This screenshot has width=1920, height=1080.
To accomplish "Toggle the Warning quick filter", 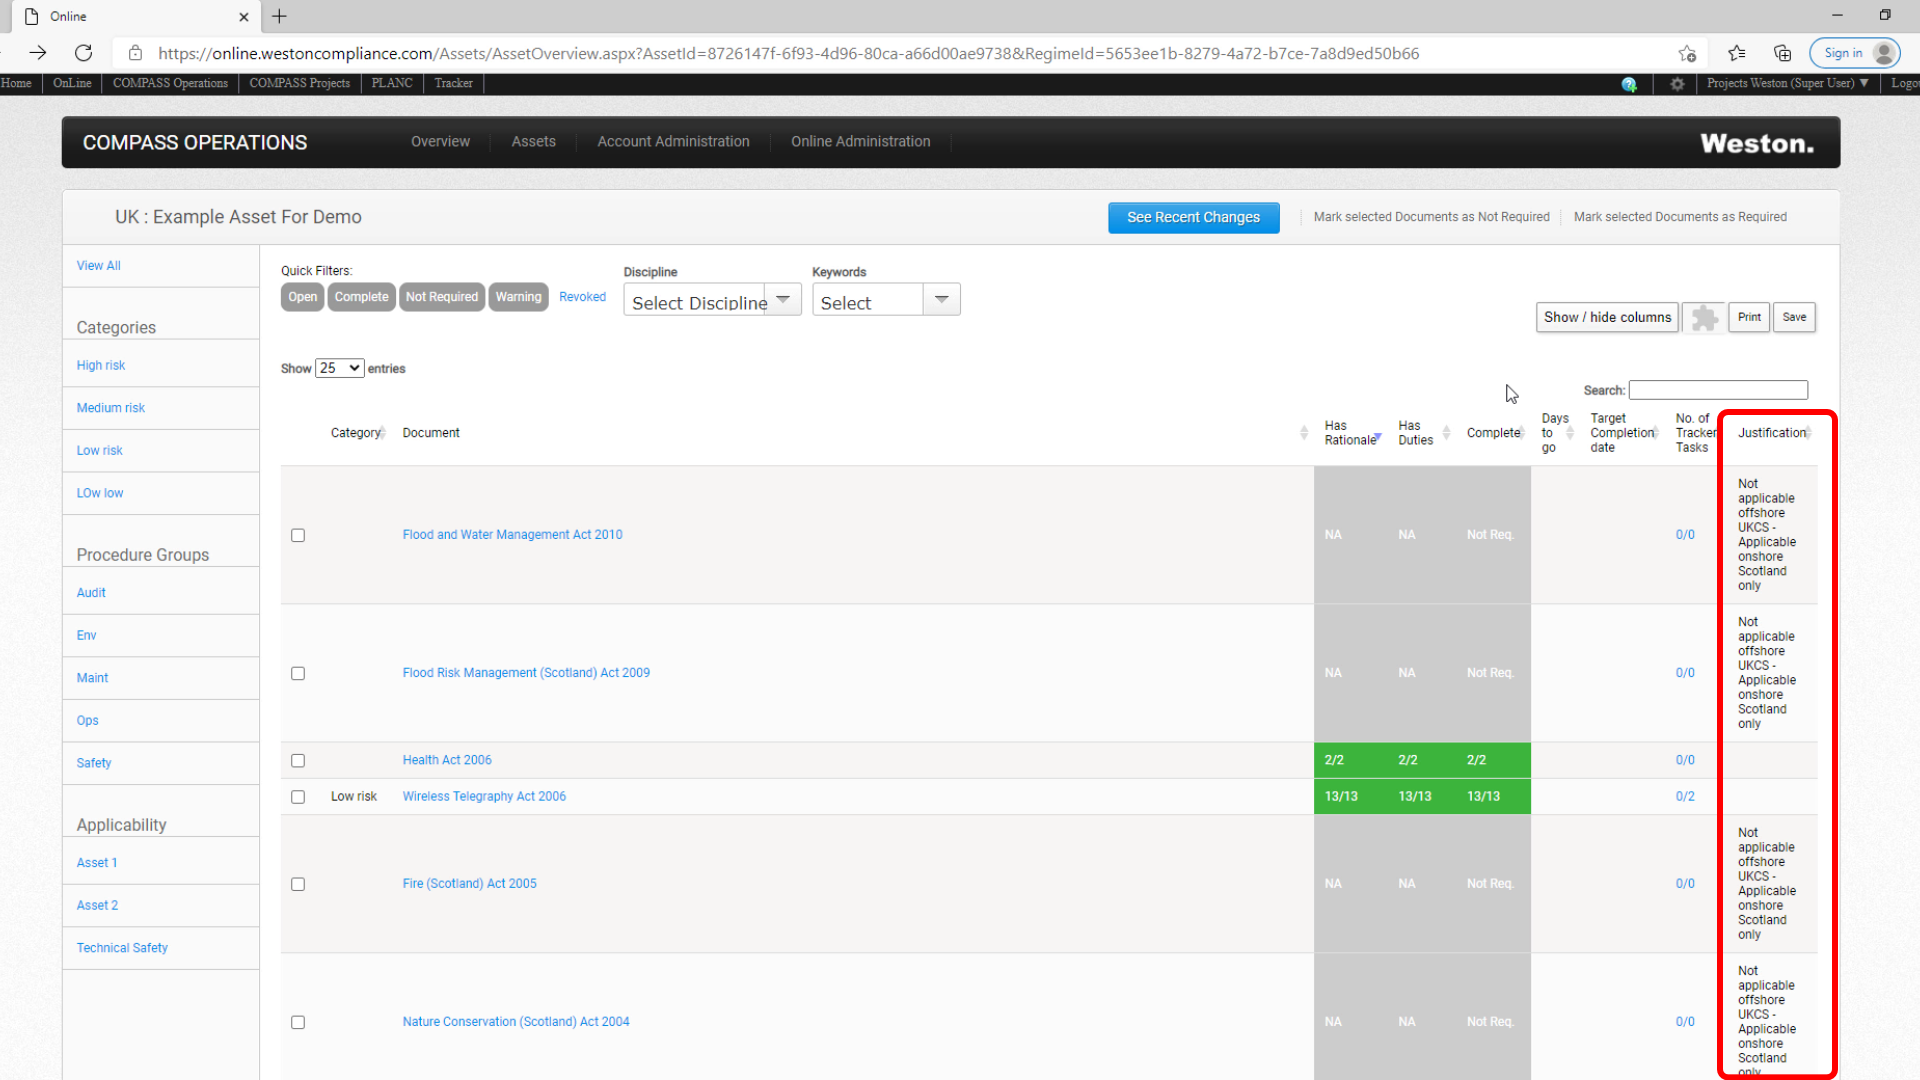I will tap(518, 297).
